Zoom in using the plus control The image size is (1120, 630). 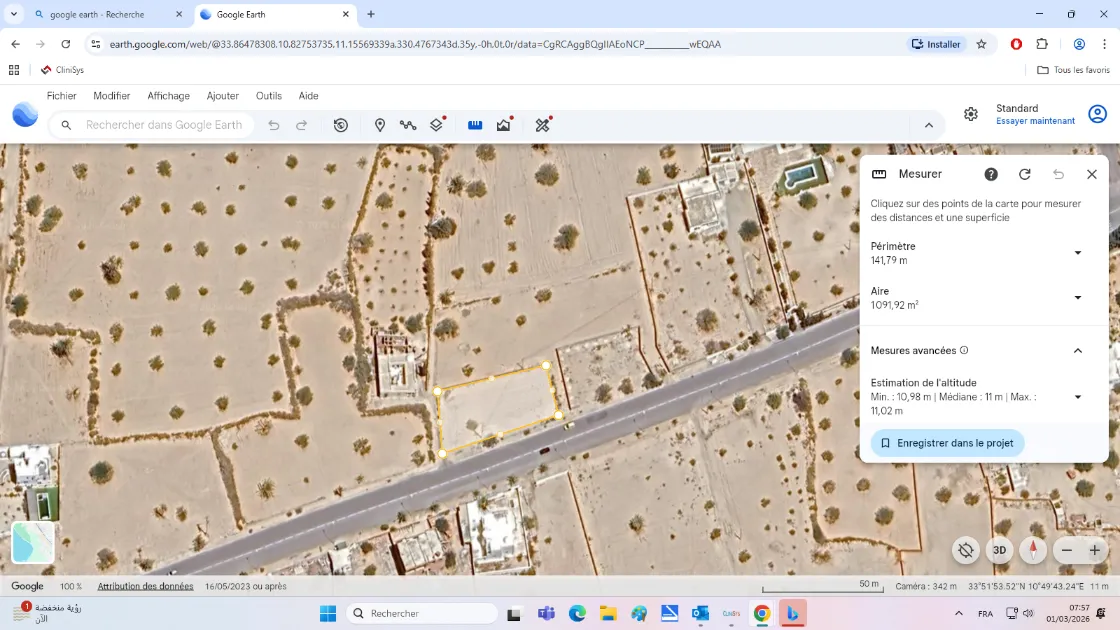tap(1093, 550)
